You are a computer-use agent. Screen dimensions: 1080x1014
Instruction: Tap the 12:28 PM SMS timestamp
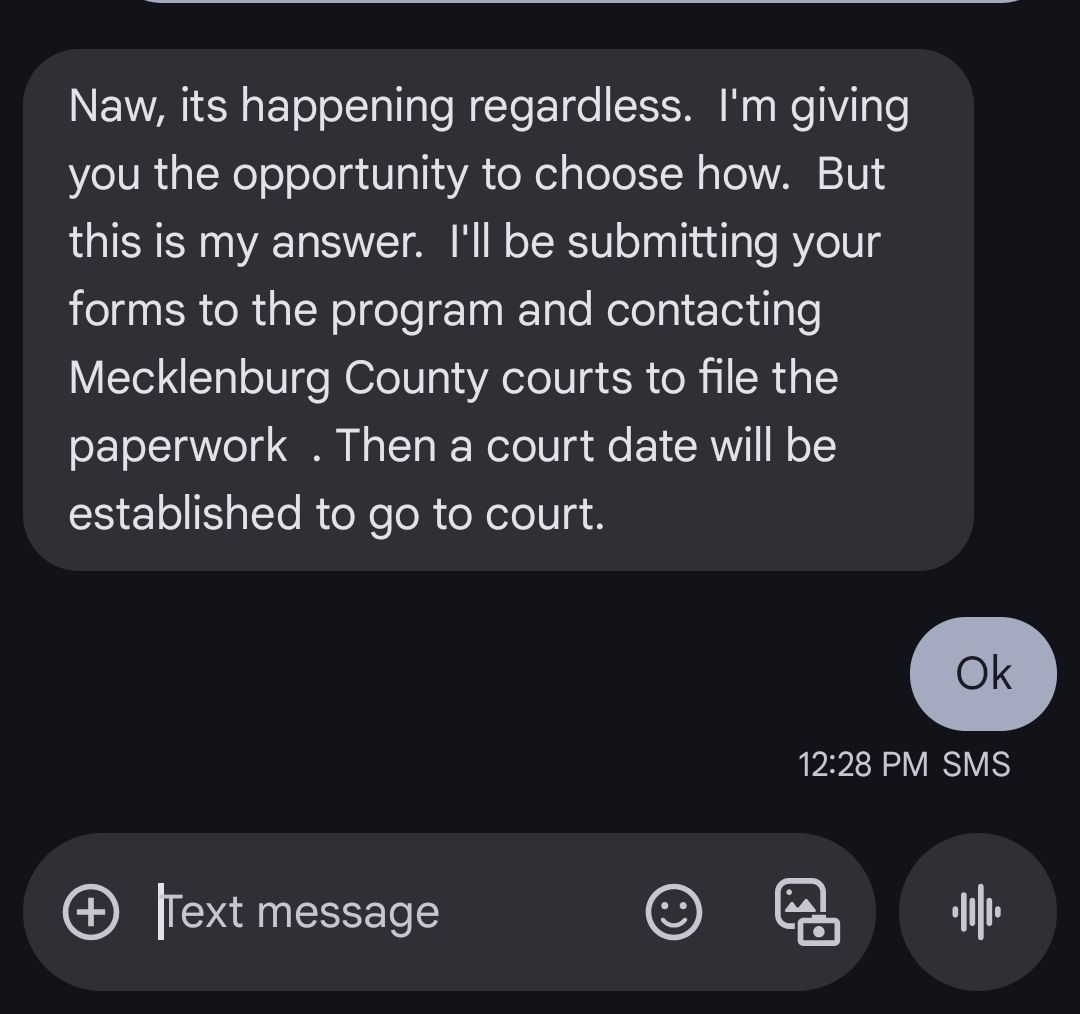[x=904, y=765]
